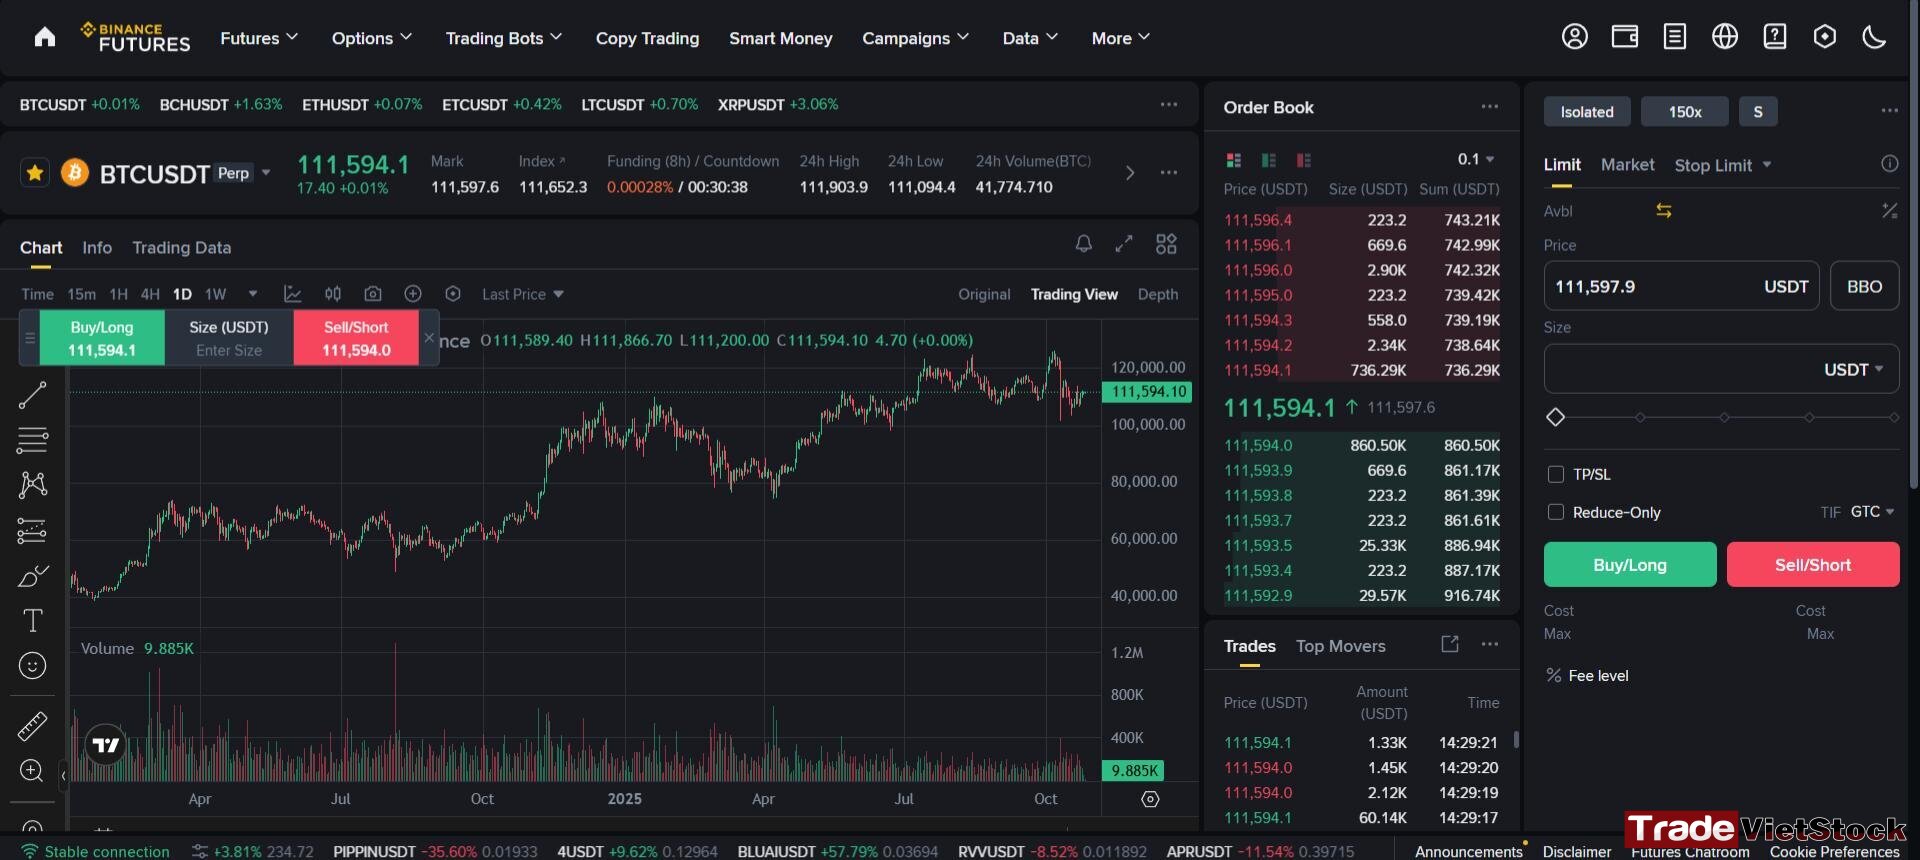This screenshot has height=860, width=1920.
Task: Enable the TP/SL checkbox
Action: pyautogui.click(x=1555, y=474)
